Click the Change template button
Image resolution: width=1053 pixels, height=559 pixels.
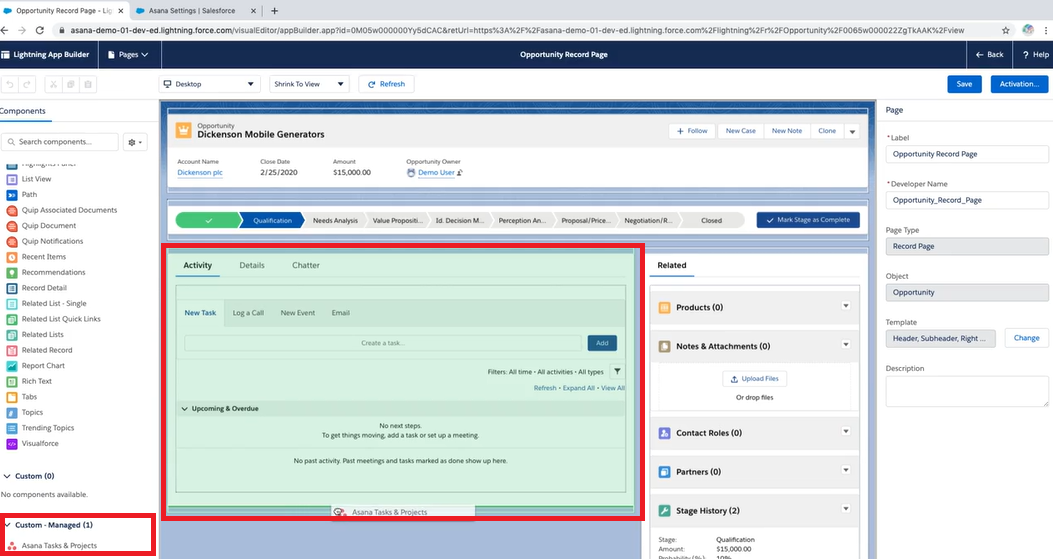1026,338
